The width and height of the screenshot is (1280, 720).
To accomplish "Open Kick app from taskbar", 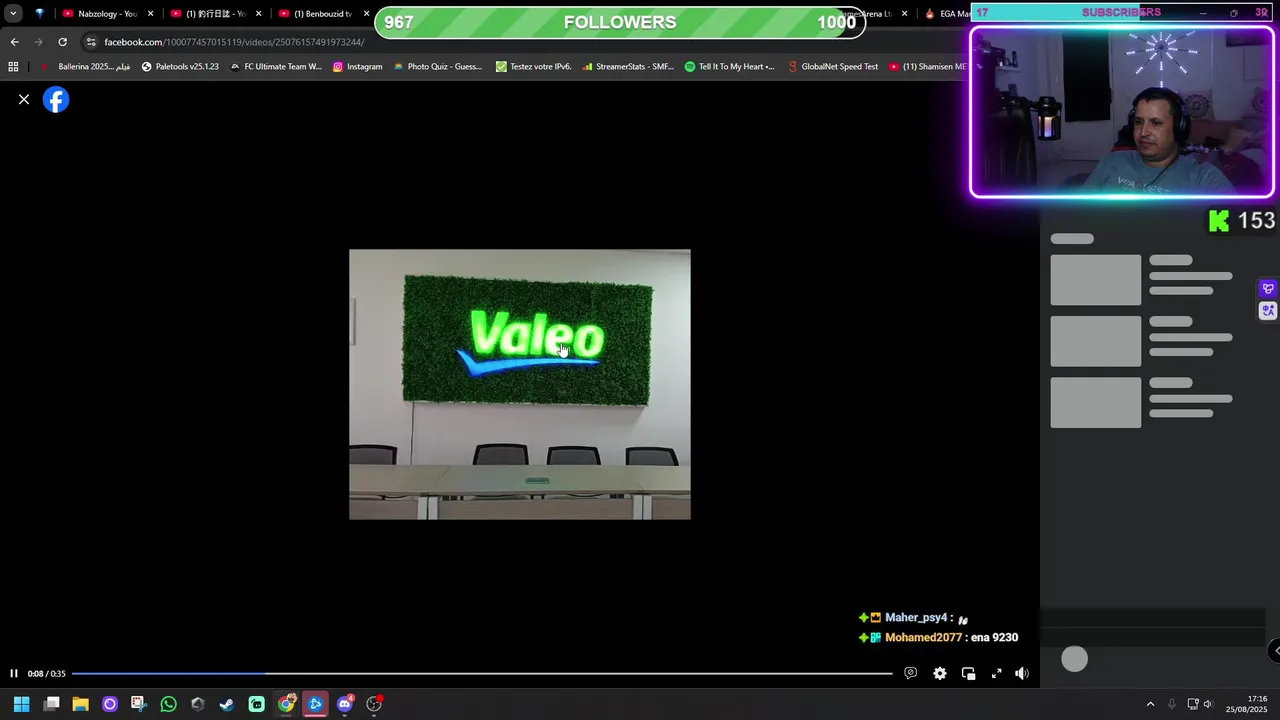I will pyautogui.click(x=257, y=704).
